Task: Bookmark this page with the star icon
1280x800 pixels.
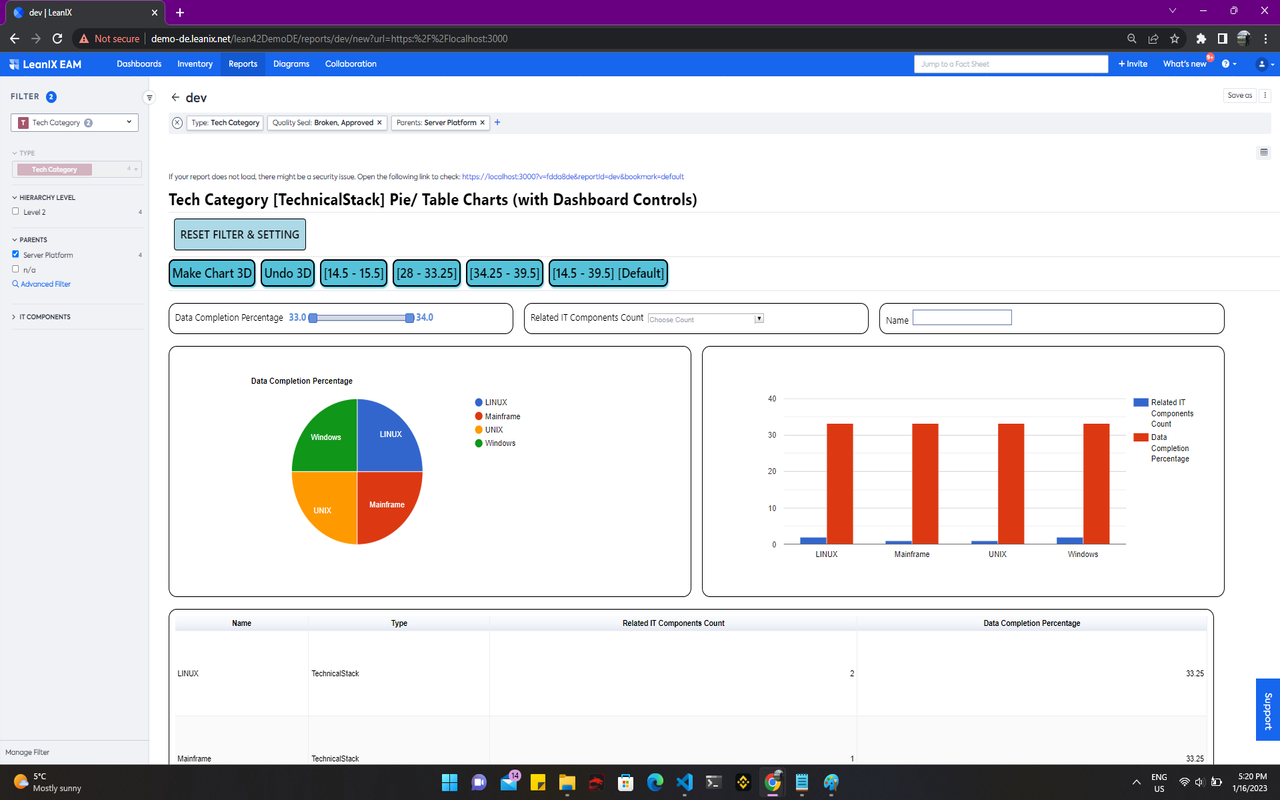Action: [1174, 39]
